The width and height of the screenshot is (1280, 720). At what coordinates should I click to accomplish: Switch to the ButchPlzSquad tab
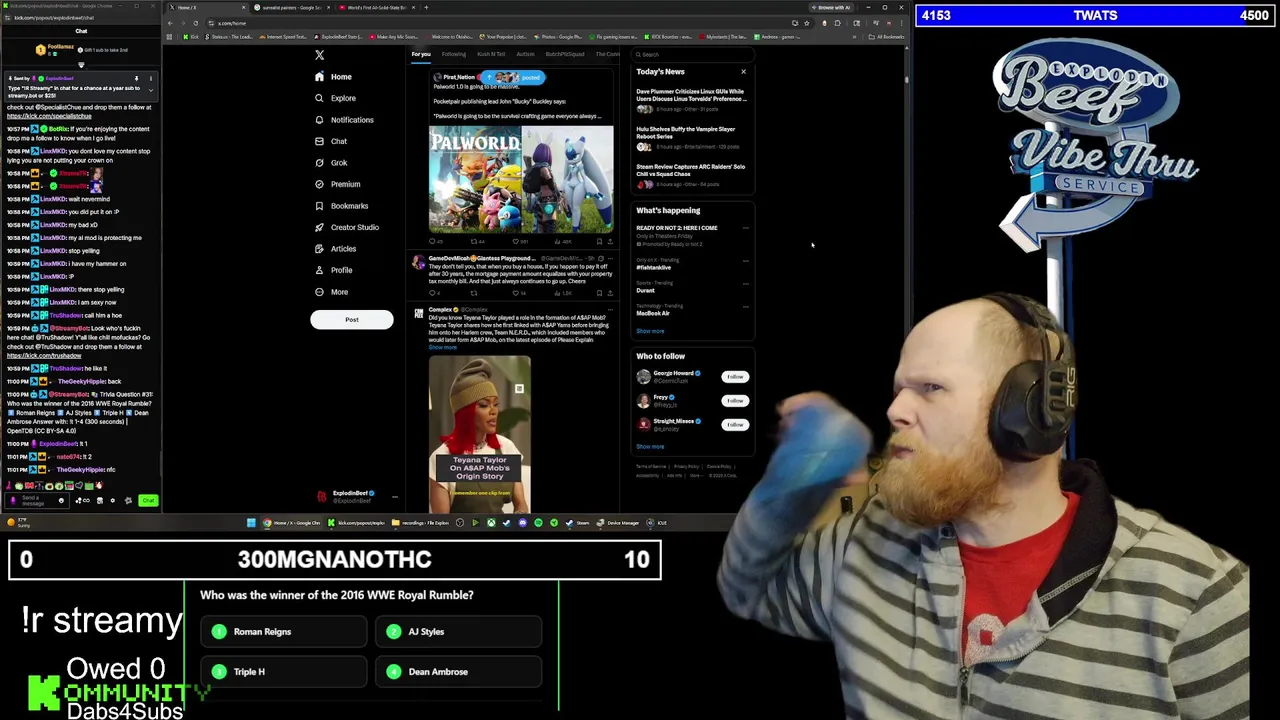(565, 54)
